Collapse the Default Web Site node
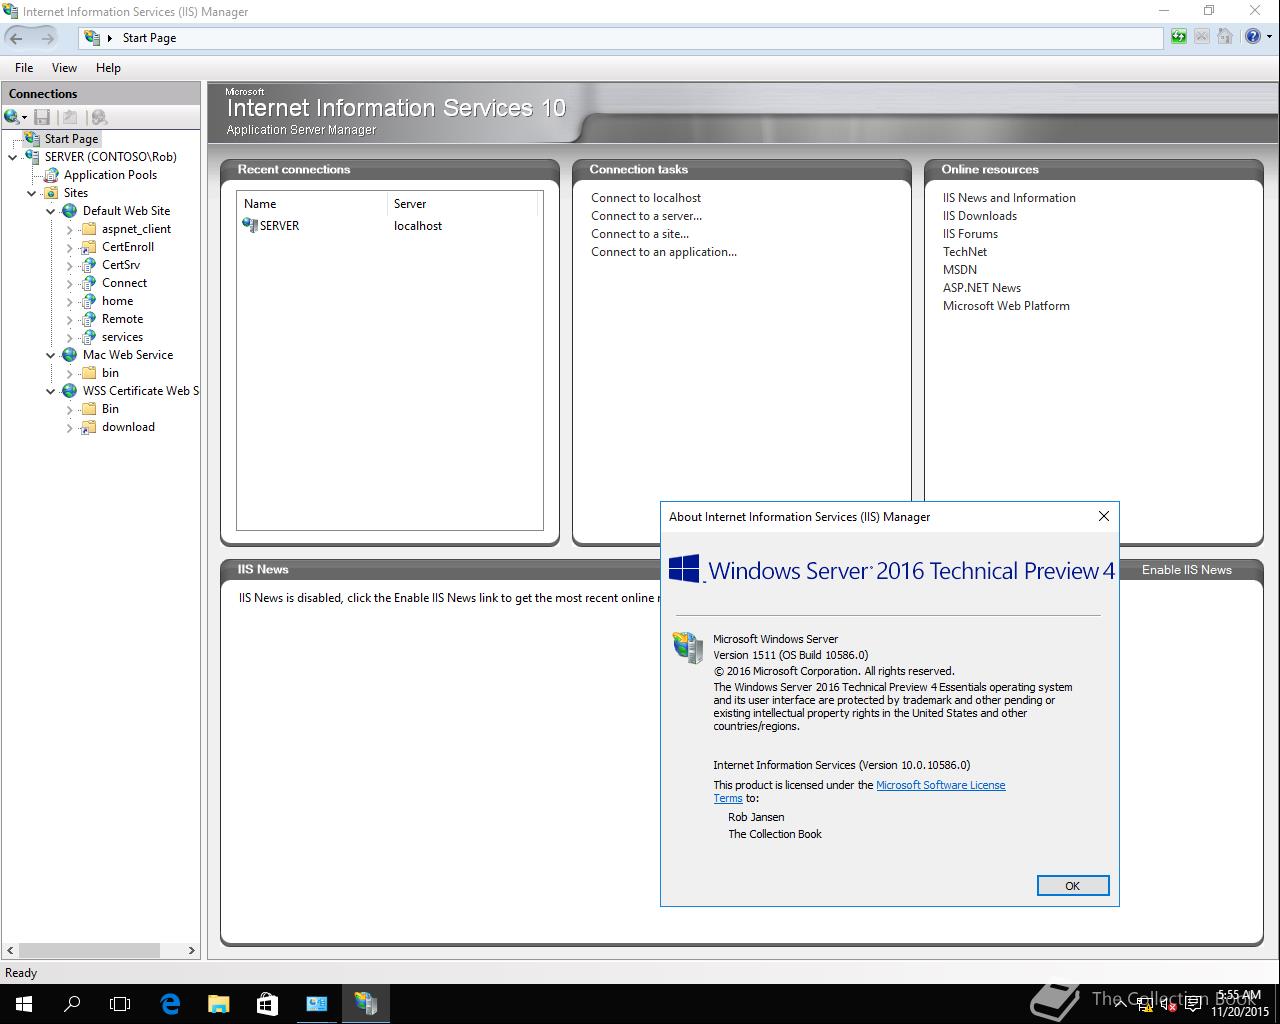The height and width of the screenshot is (1024, 1280). point(50,211)
